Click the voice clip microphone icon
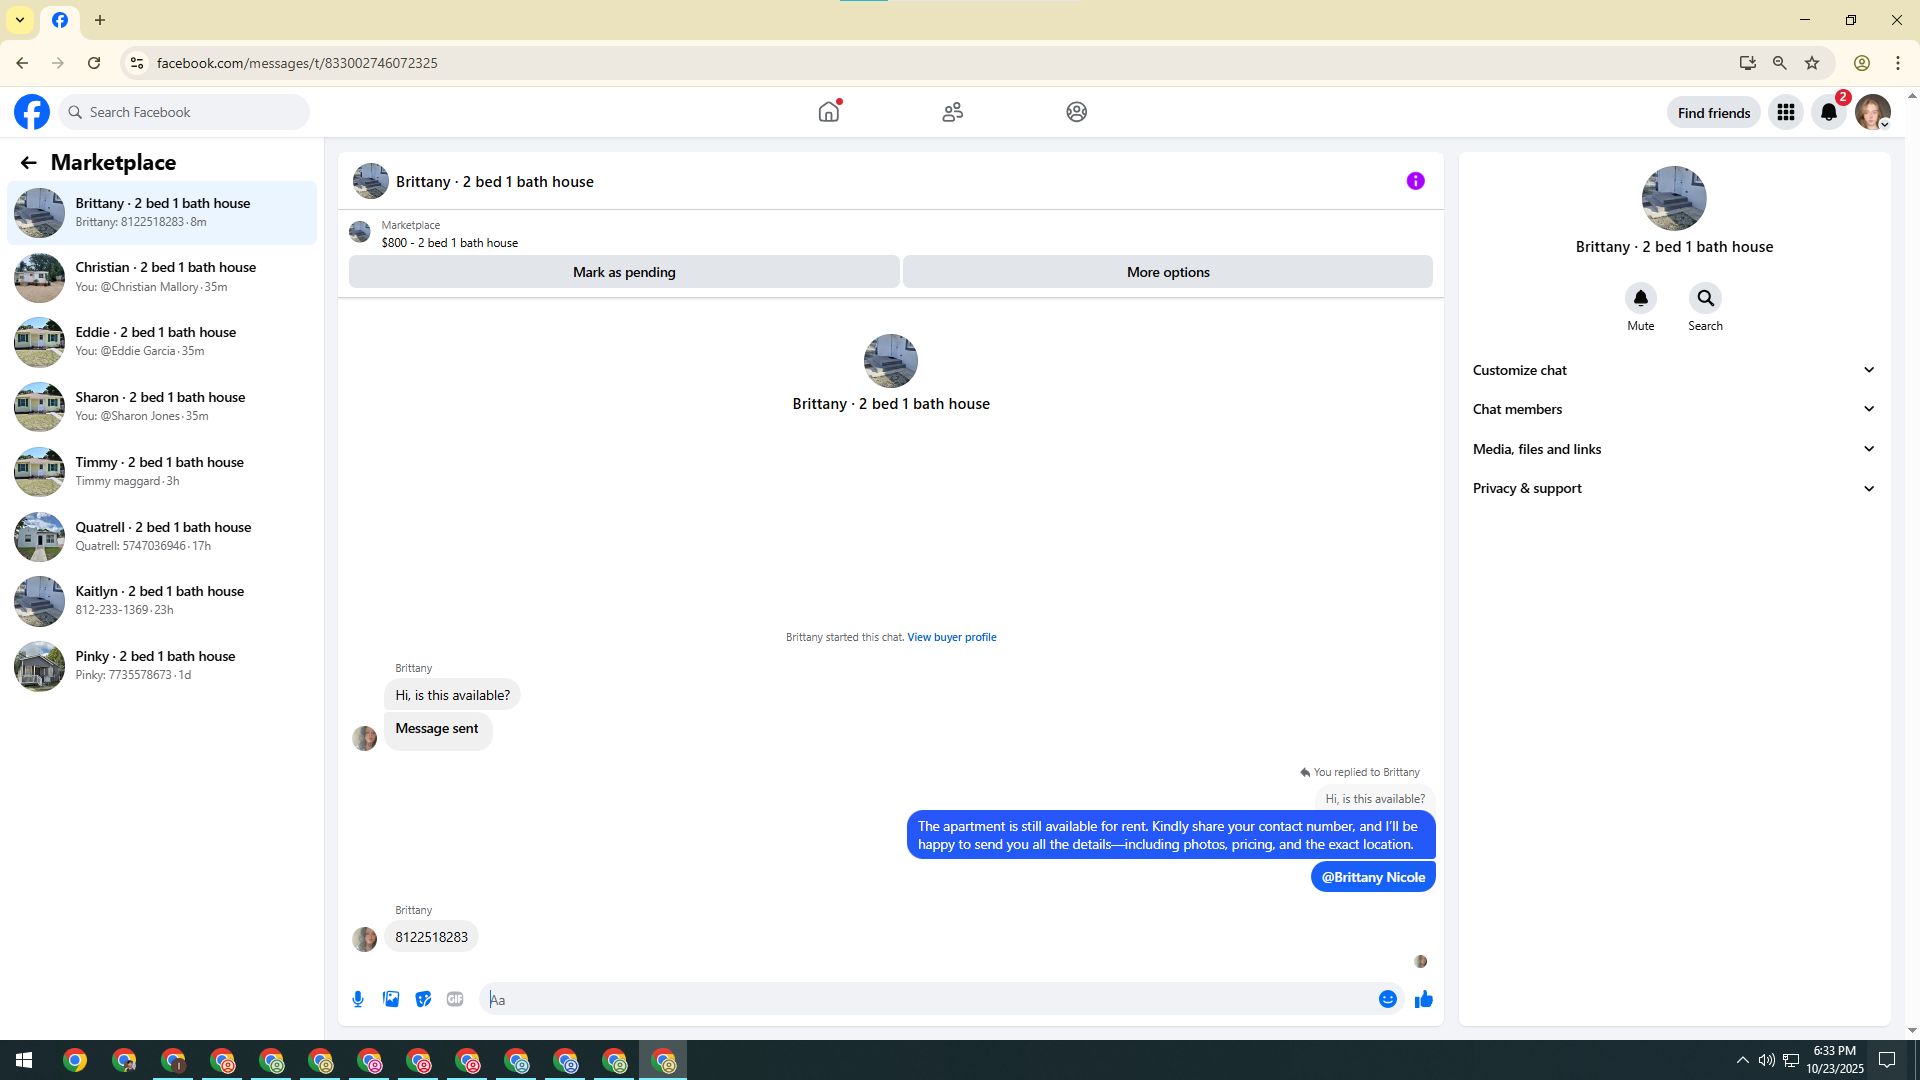 pos(358,999)
